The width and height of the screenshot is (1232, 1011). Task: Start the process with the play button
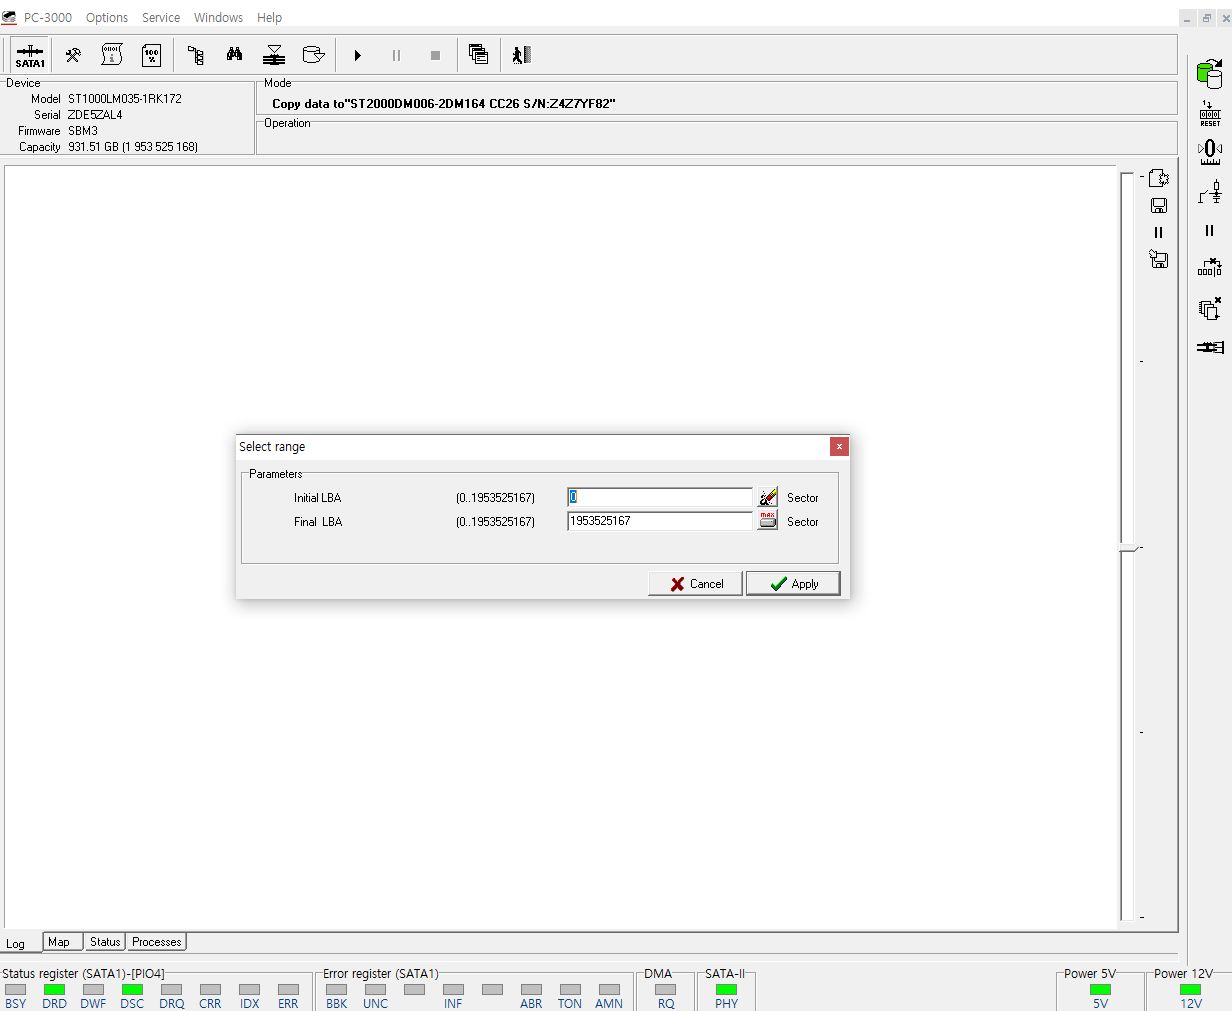[x=357, y=56]
